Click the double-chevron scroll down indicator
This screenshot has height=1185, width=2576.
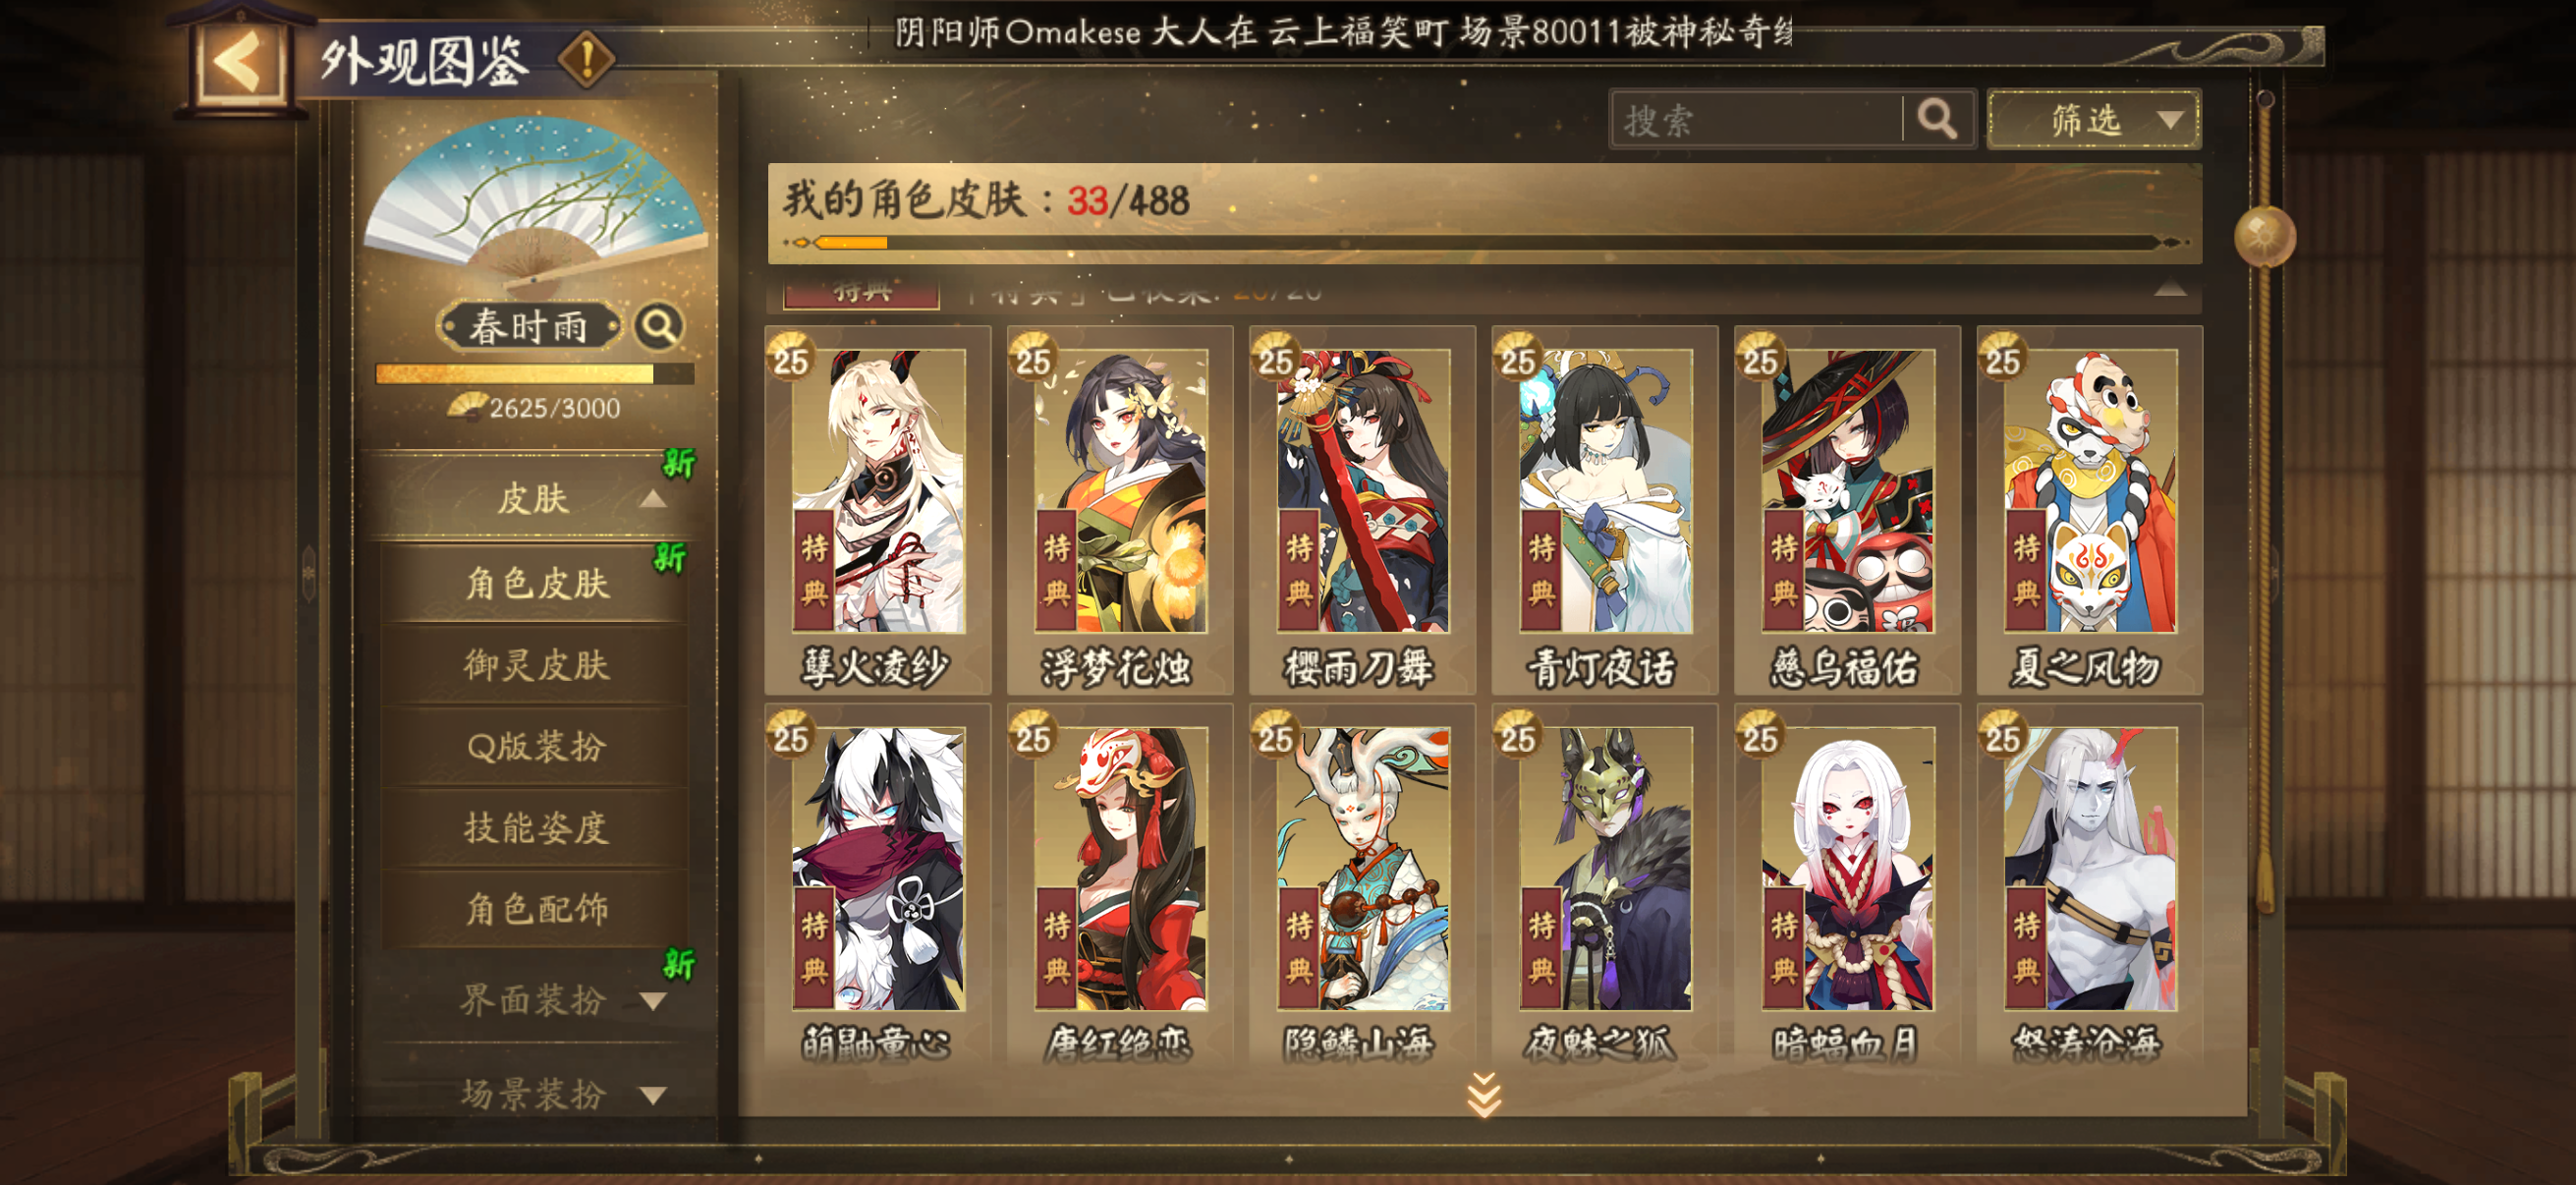click(1484, 1094)
